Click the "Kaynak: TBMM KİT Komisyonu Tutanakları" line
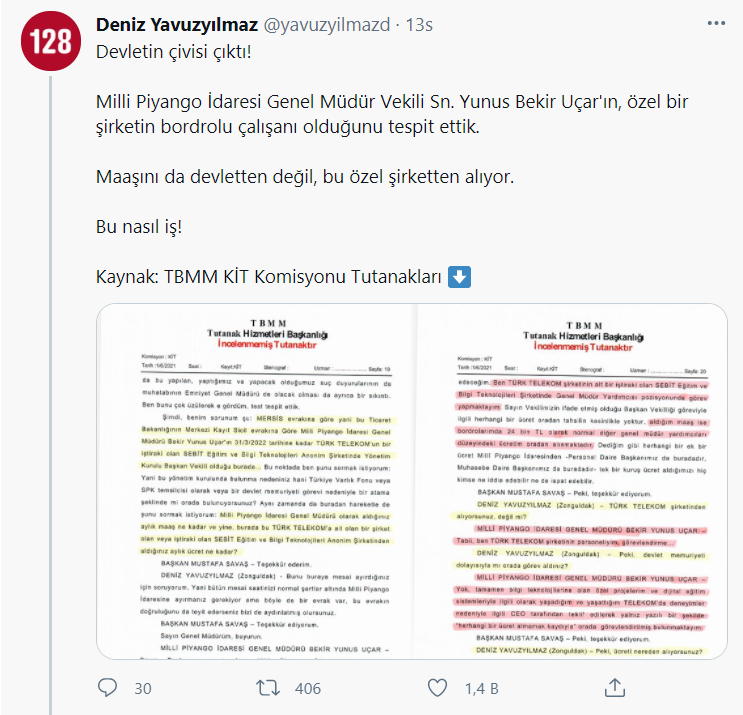 pyautogui.click(x=269, y=277)
